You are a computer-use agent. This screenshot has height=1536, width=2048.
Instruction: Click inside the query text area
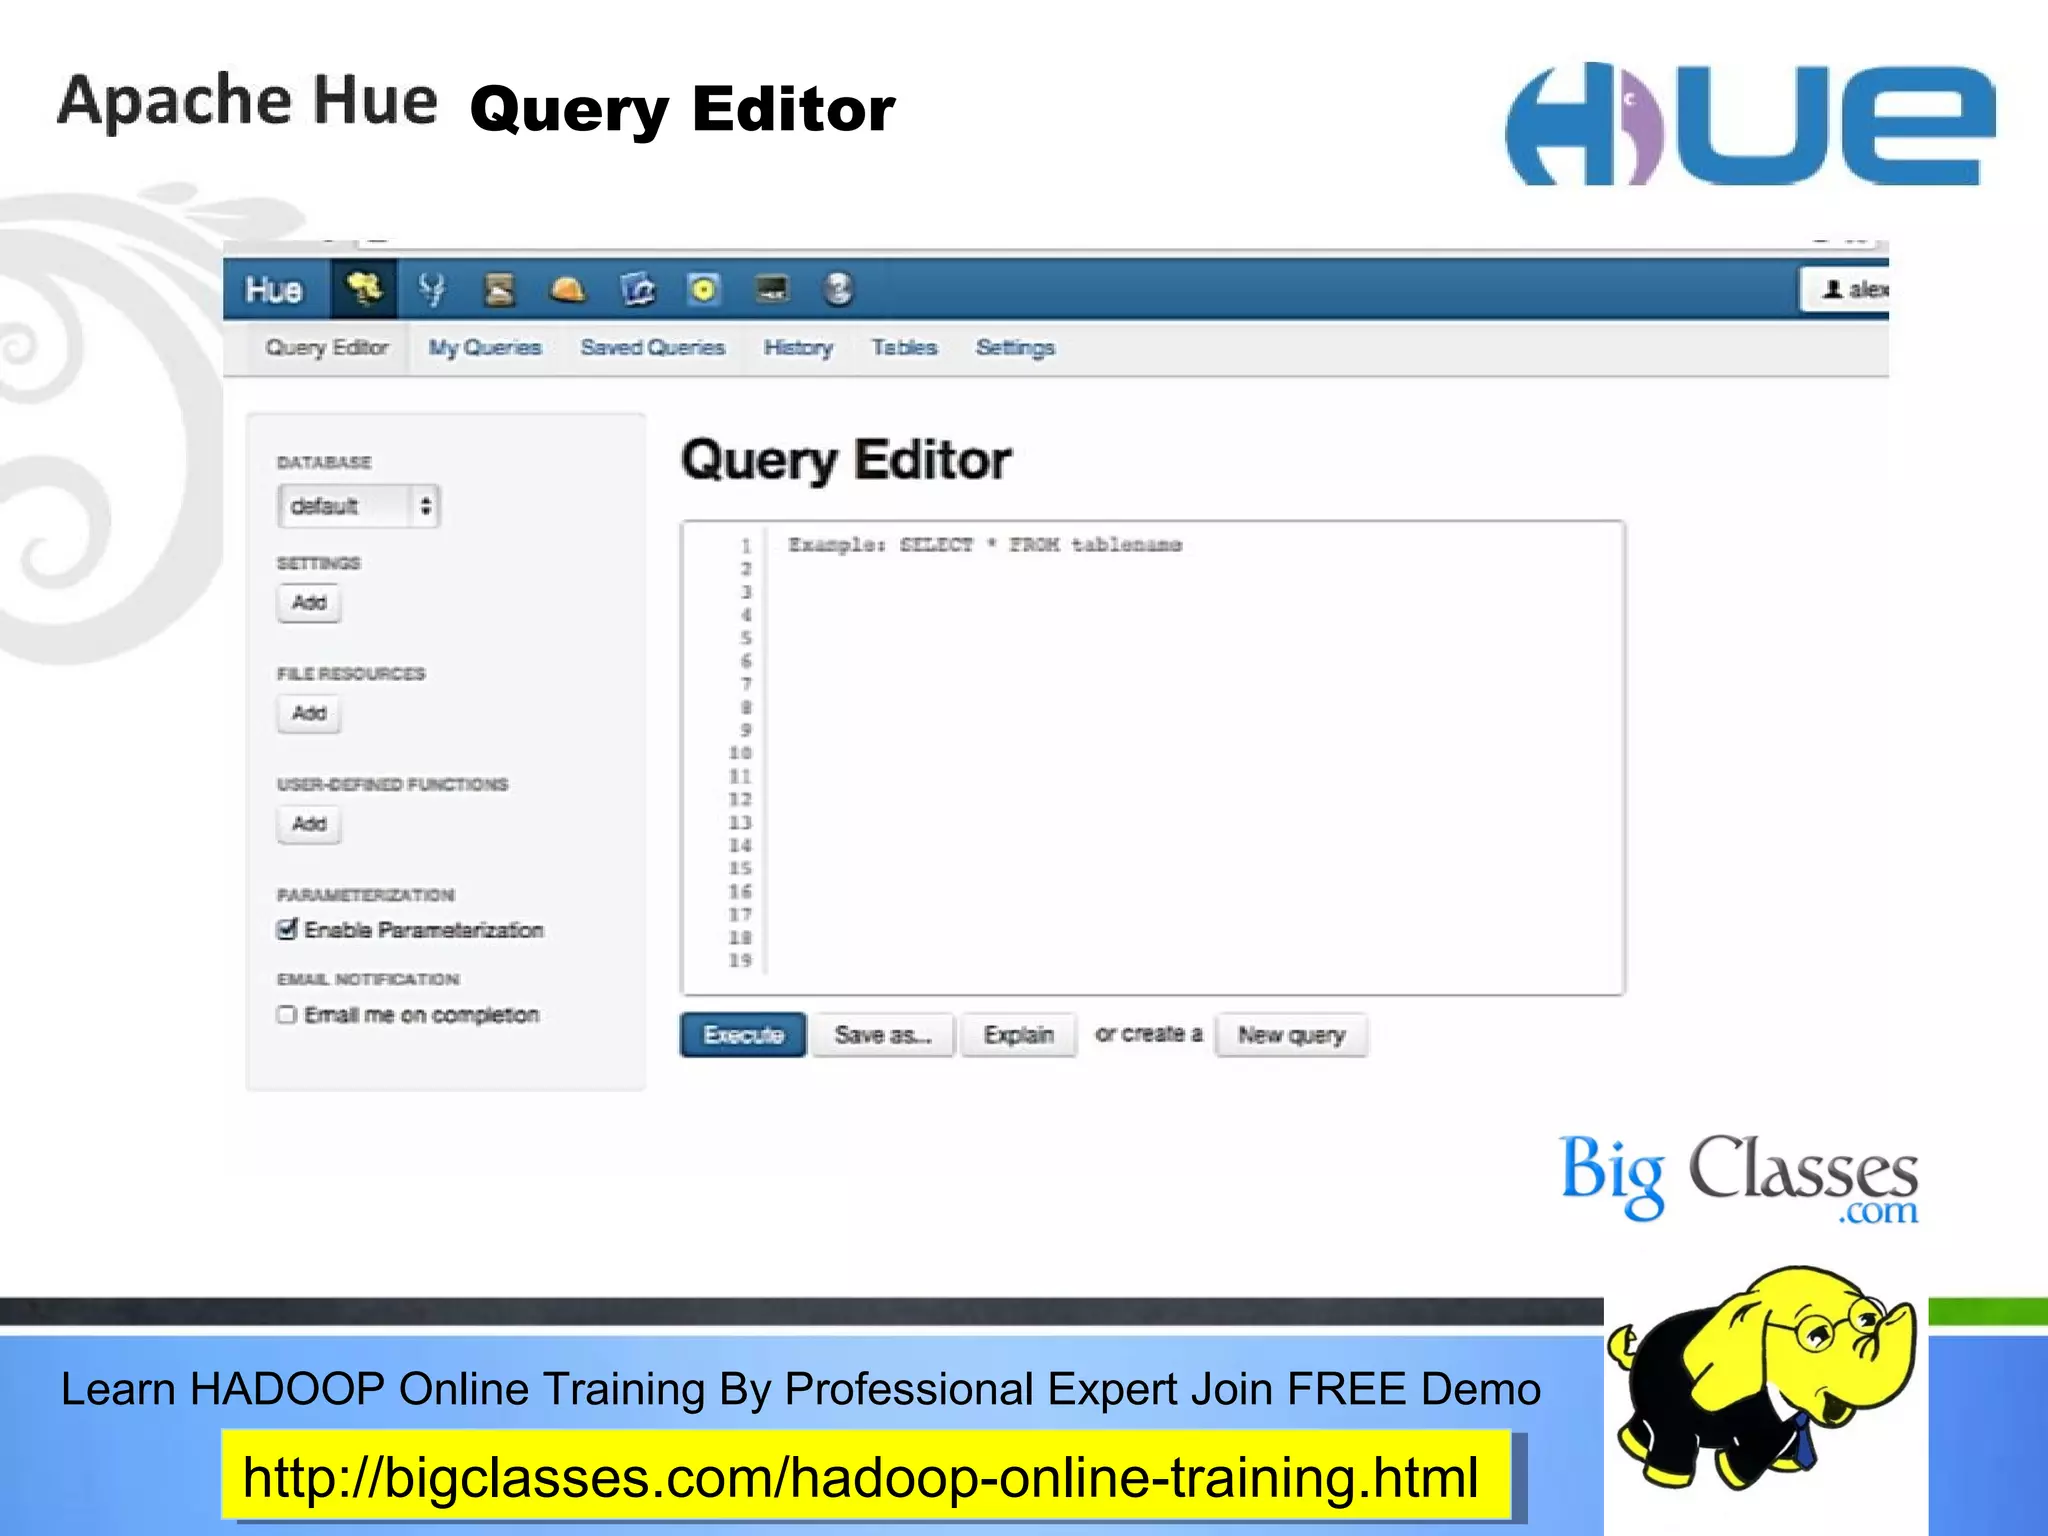tap(1153, 758)
